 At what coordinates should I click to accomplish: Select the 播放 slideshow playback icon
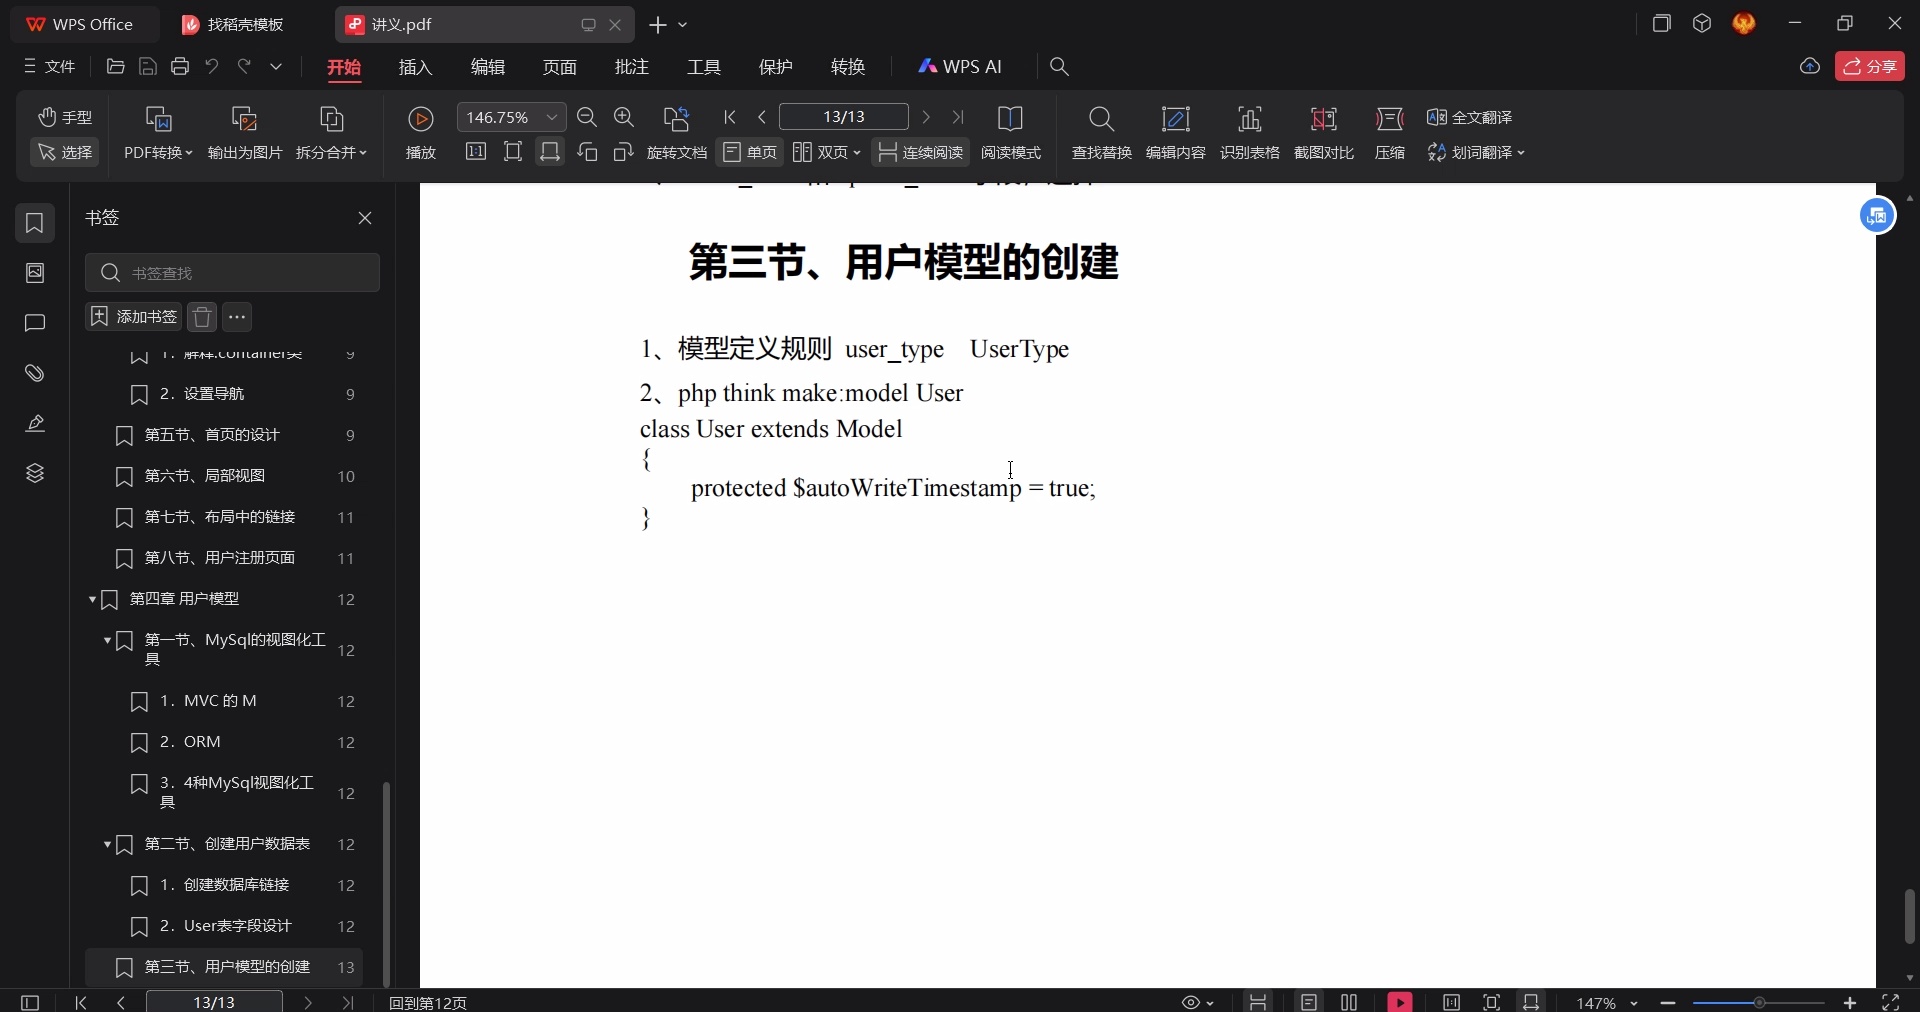pos(420,133)
